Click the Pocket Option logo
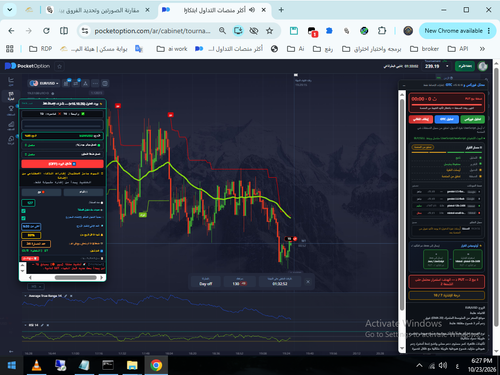500x375 pixels. (27, 66)
